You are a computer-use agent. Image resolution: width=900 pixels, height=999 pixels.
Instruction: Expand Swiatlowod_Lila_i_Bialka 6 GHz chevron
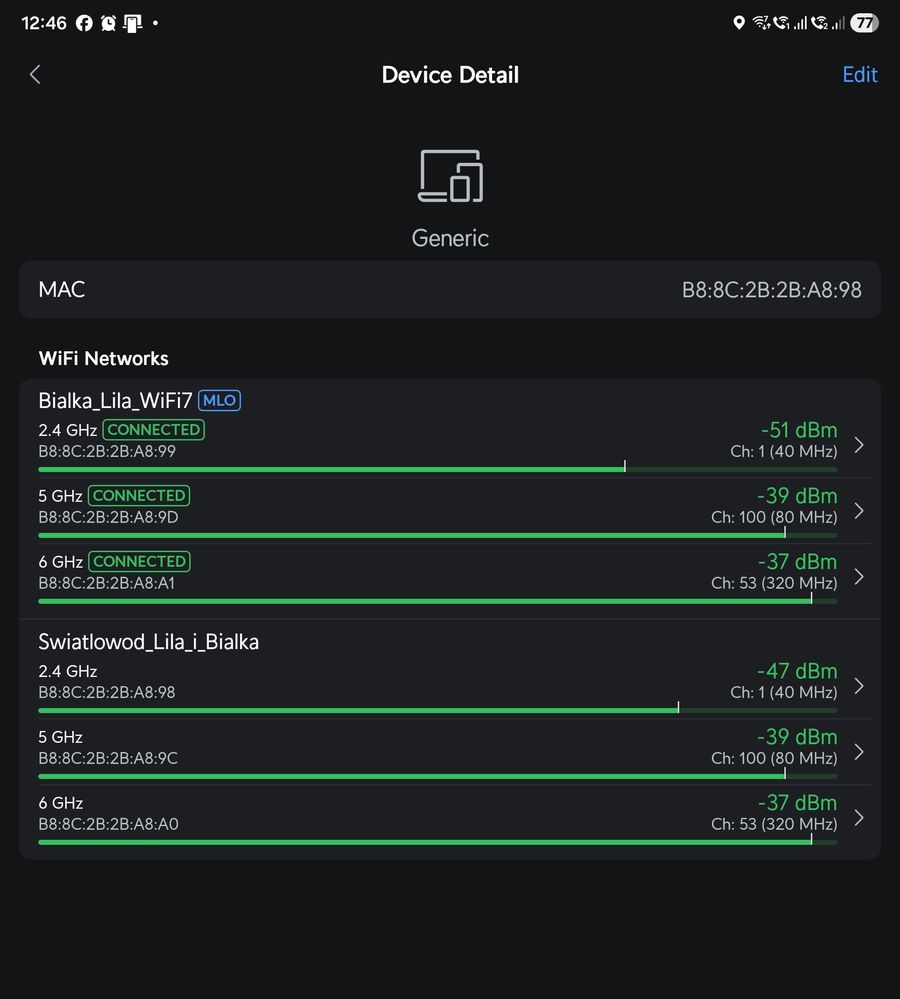858,818
